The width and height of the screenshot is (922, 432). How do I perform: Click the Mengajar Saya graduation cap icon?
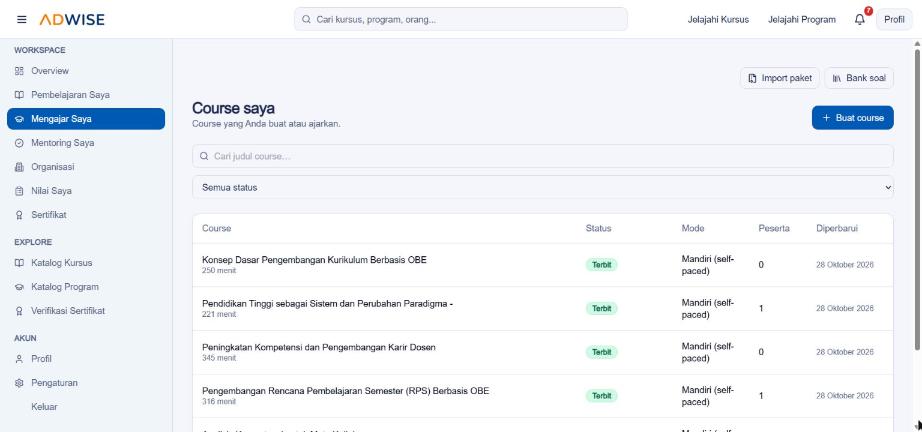tap(19, 119)
